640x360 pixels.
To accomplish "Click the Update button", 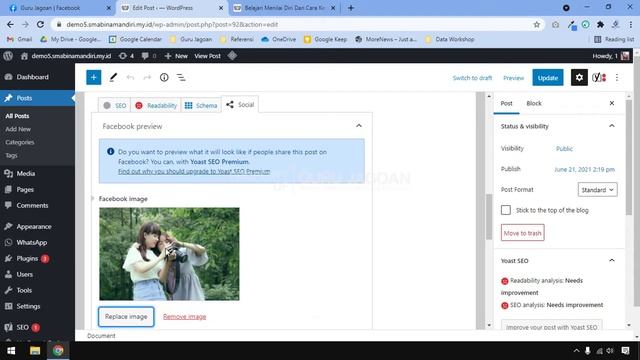I will [548, 78].
